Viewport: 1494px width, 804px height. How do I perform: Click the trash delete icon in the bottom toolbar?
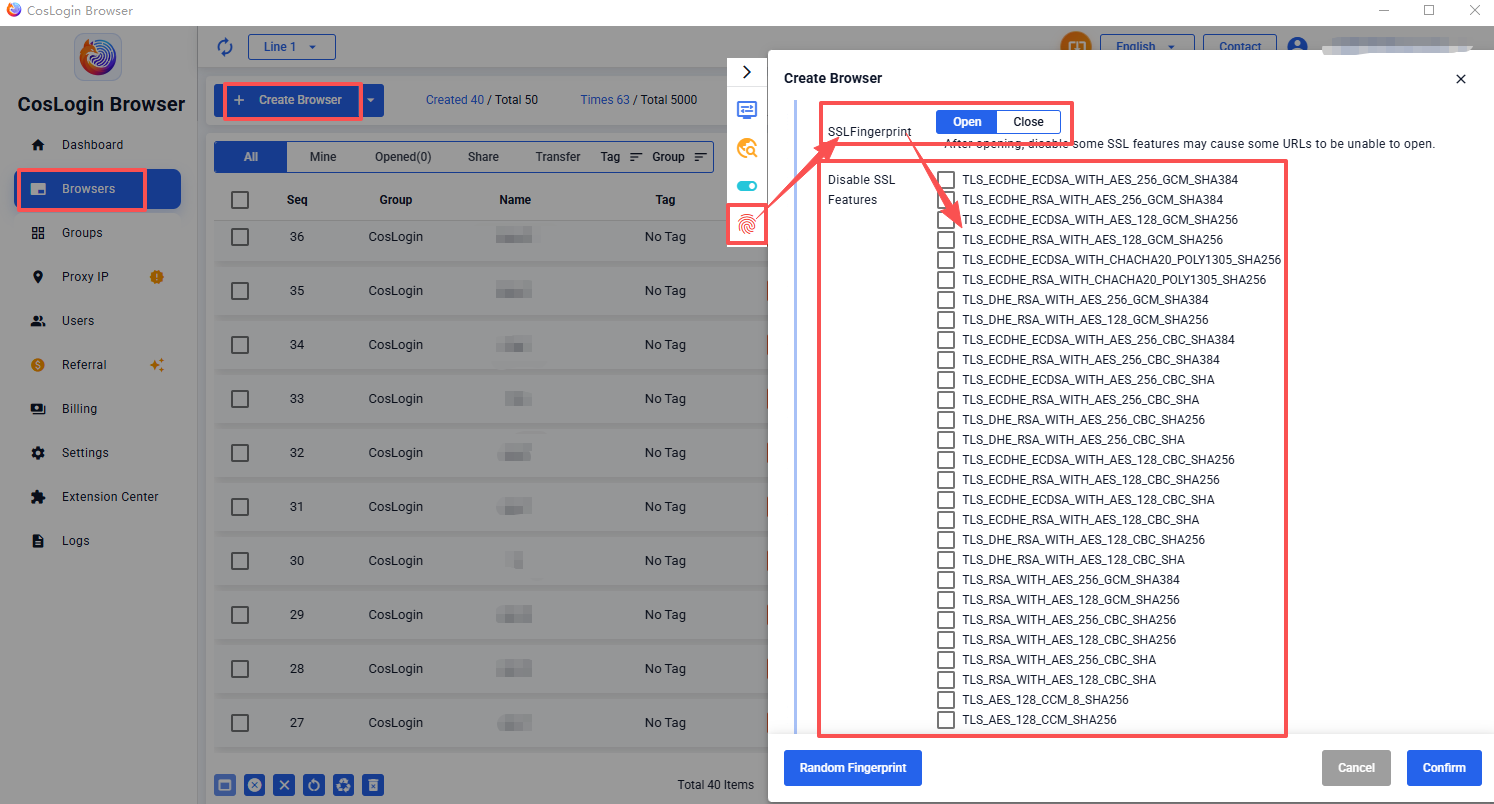[373, 785]
